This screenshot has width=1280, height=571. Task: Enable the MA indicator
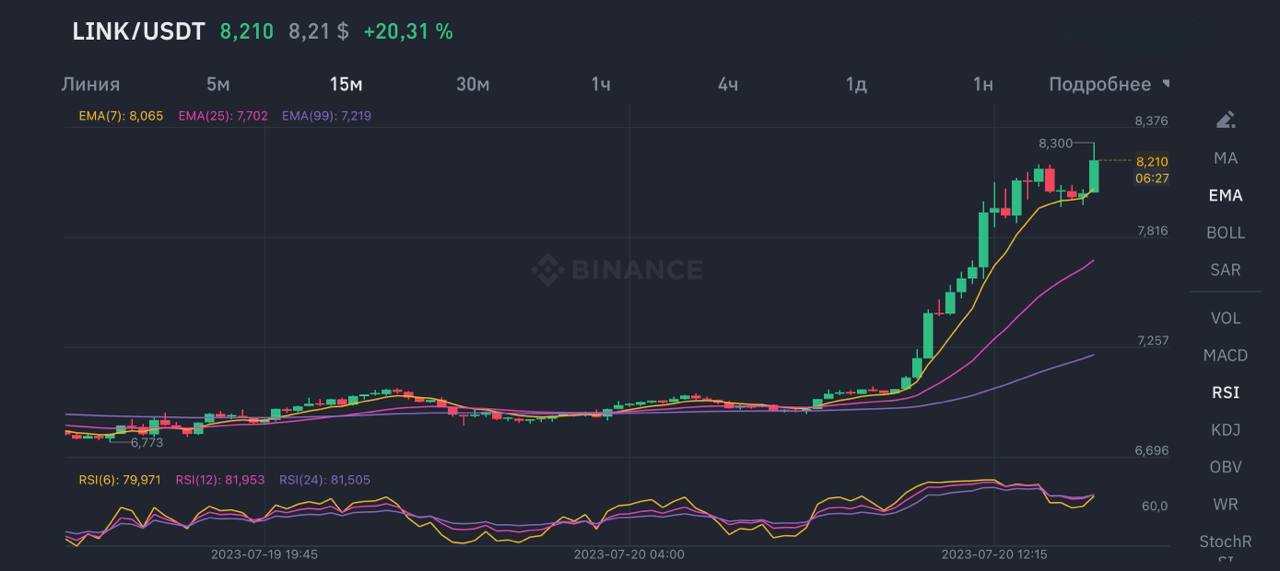point(1226,158)
